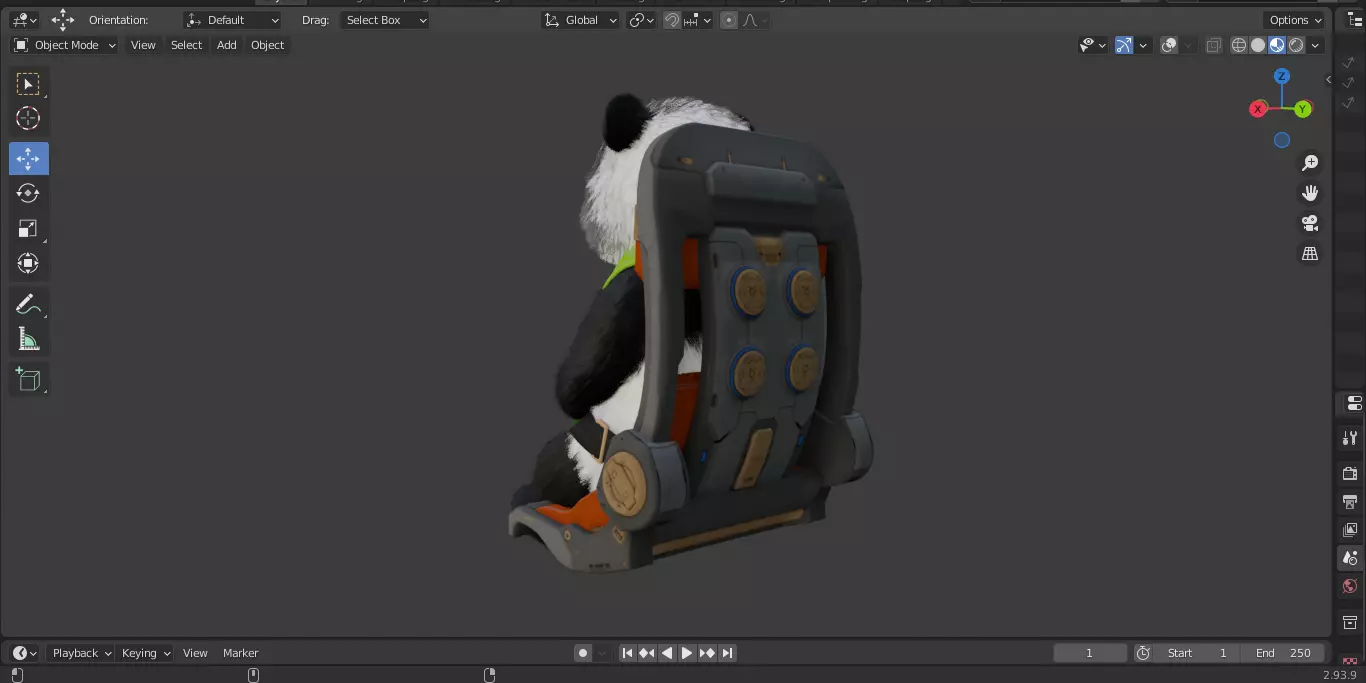
Task: Select the Select Box tool in toolbar
Action: pyautogui.click(x=28, y=84)
